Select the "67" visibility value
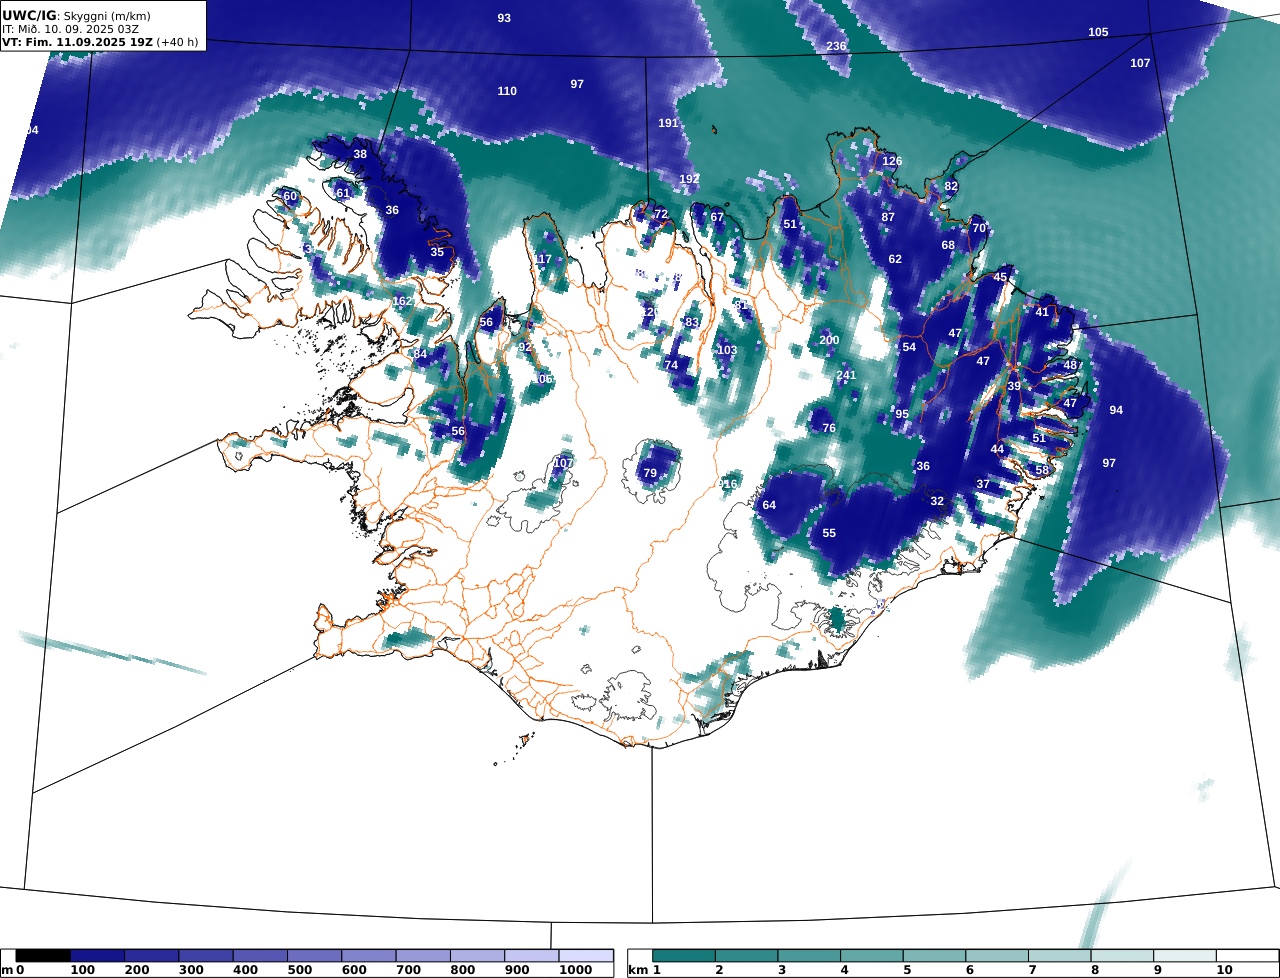 [717, 217]
